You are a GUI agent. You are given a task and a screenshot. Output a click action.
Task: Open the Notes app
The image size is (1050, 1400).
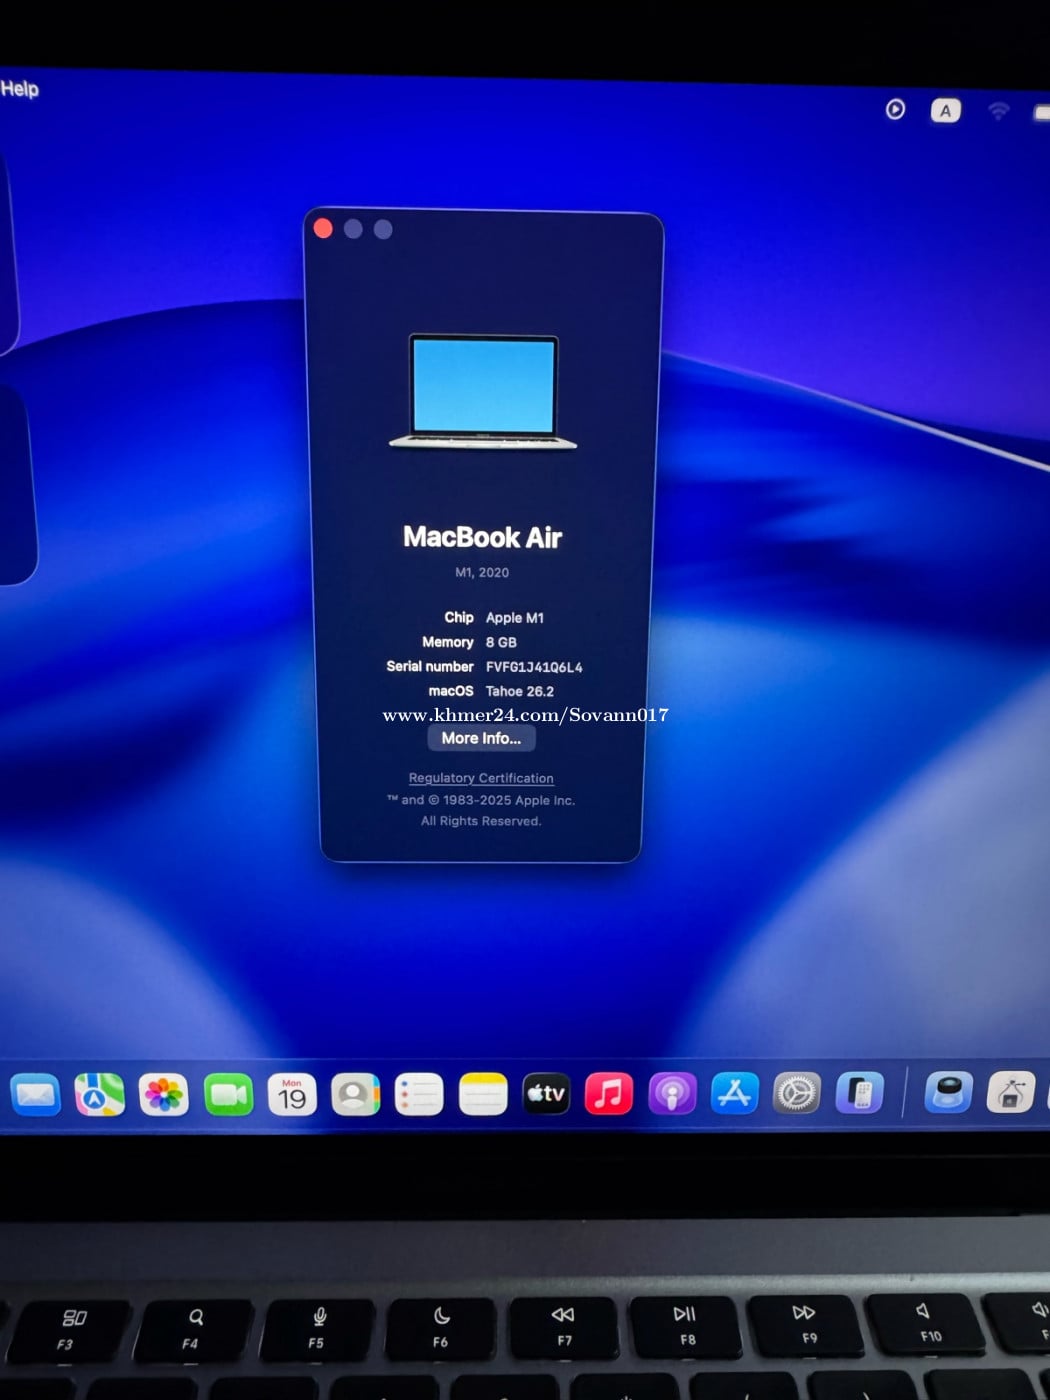483,1095
